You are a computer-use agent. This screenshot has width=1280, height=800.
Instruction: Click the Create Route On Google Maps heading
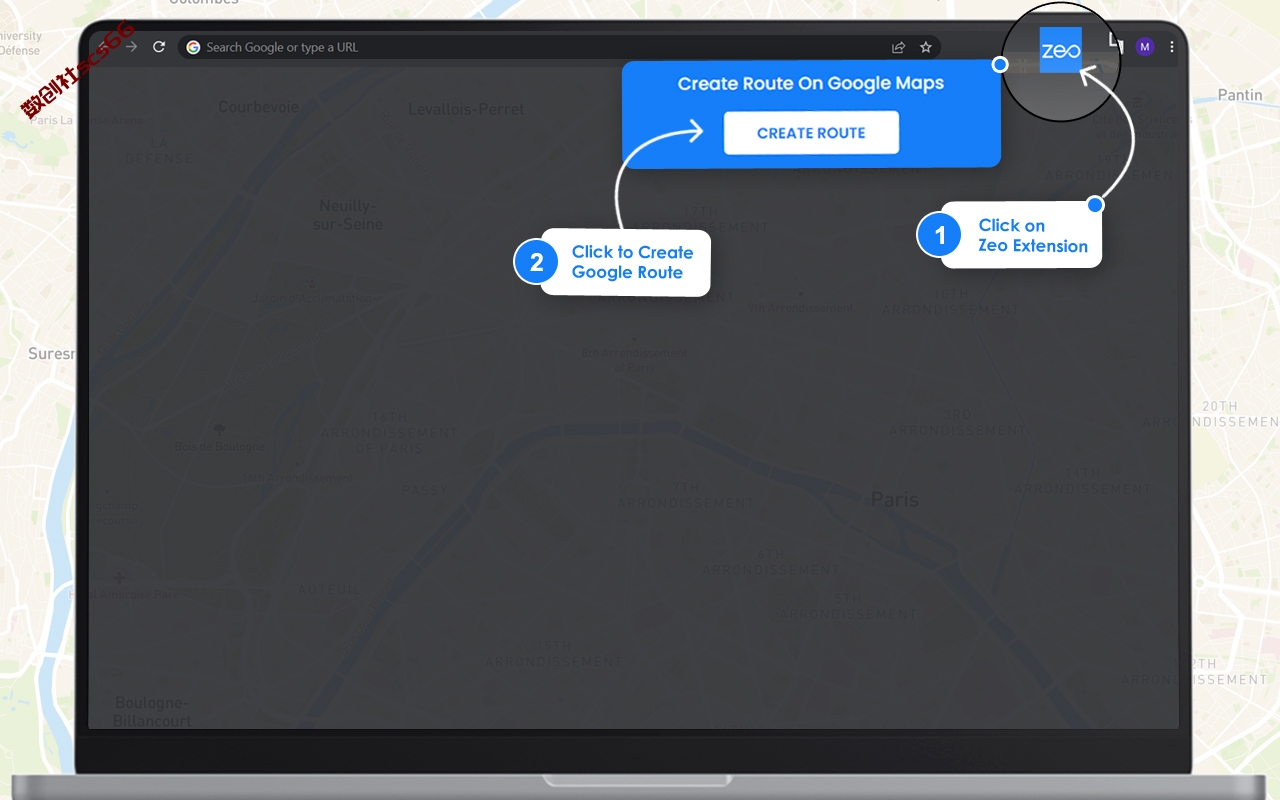coord(811,84)
